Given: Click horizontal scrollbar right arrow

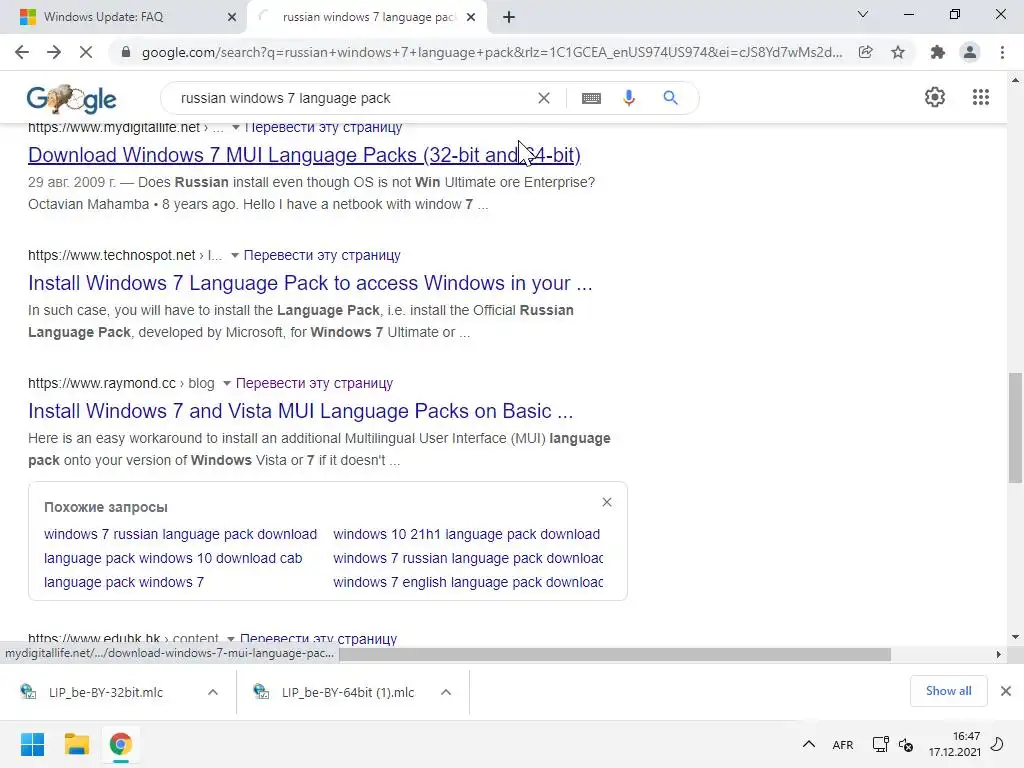Looking at the screenshot, I should [998, 654].
